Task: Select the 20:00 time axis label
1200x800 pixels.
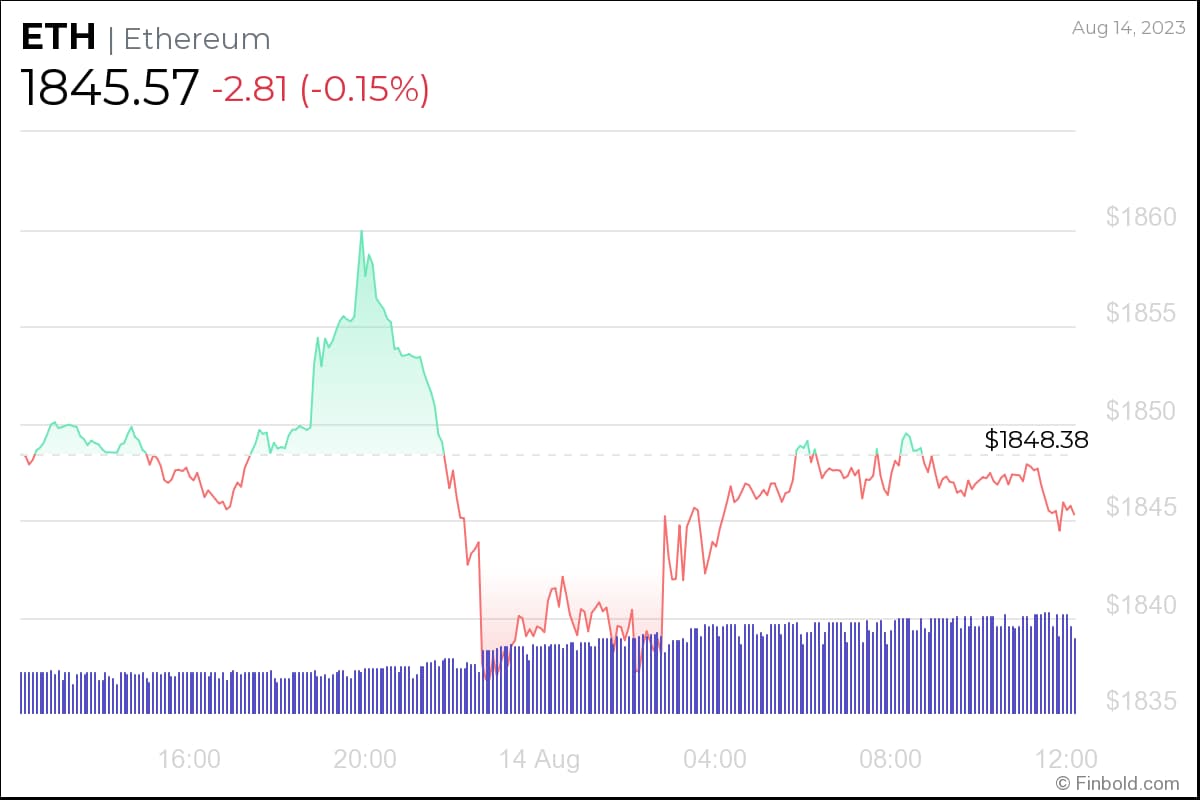Action: tap(365, 759)
